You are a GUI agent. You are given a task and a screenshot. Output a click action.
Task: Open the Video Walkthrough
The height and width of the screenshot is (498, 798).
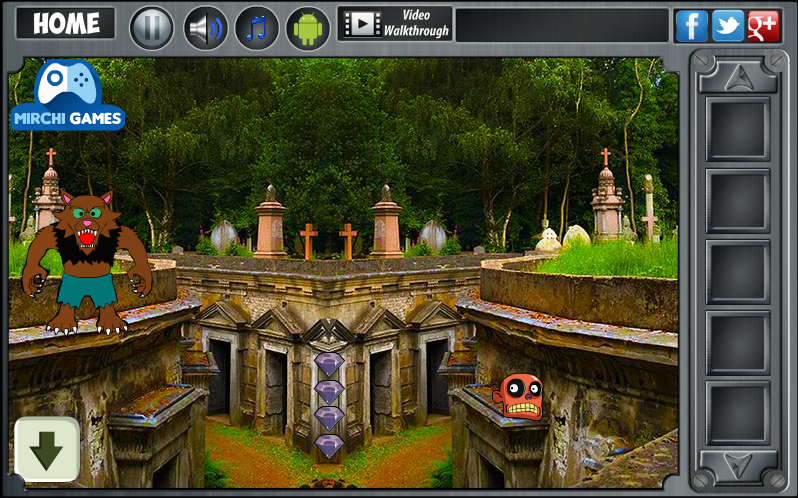[395, 24]
